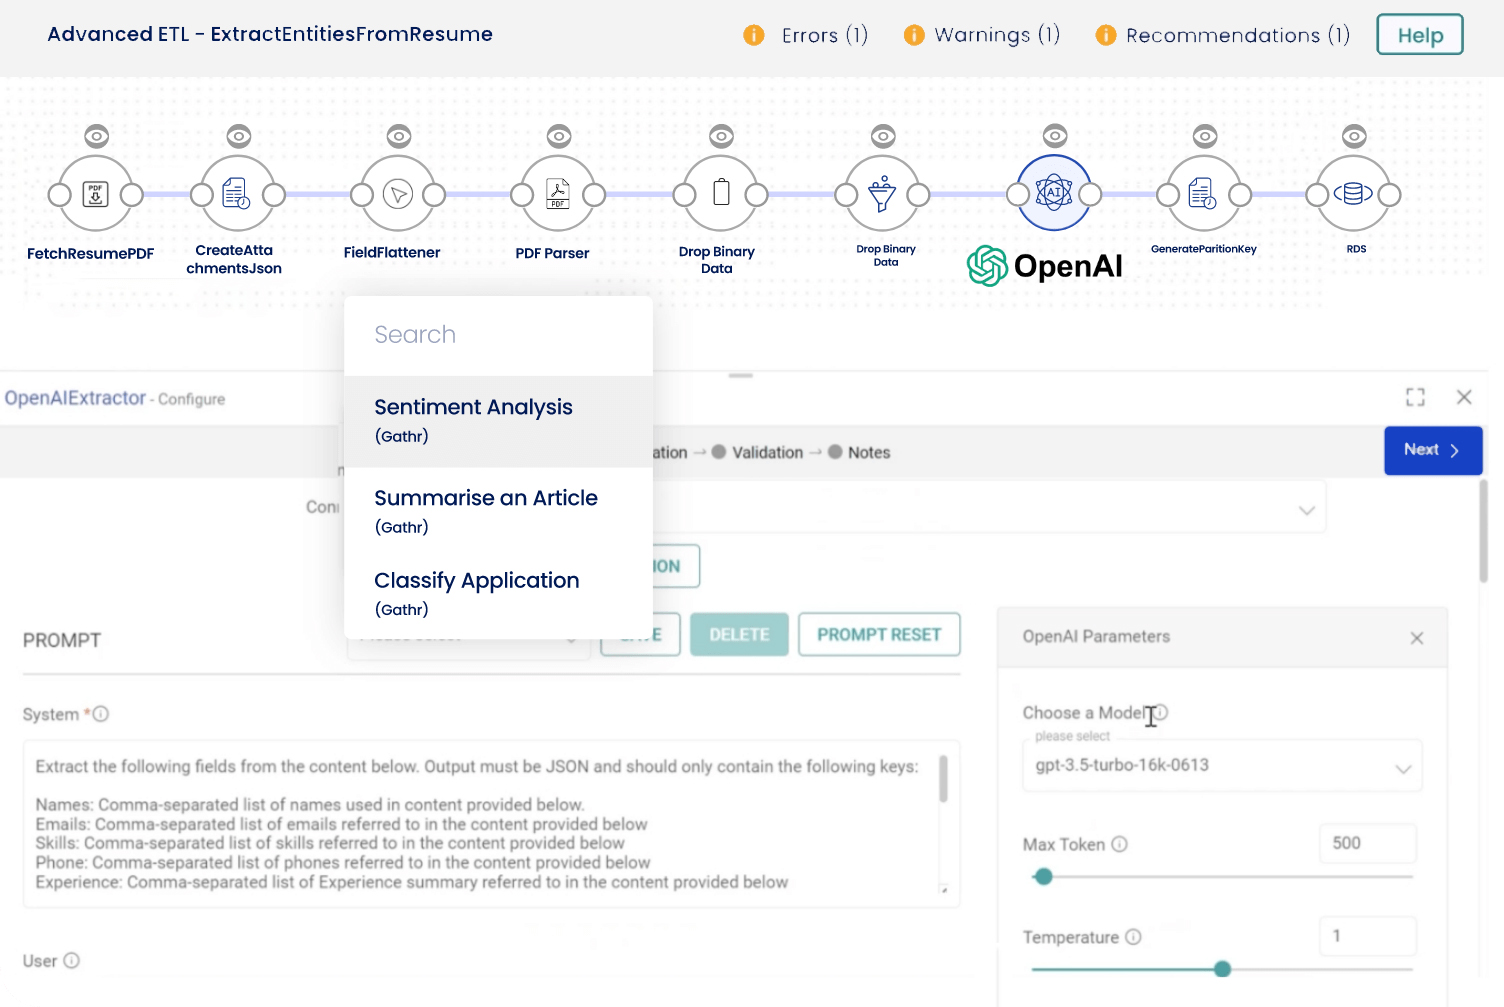The height and width of the screenshot is (1007, 1504).
Task: Maximize the OpenAIExtractor configure panel
Action: pos(1415,397)
